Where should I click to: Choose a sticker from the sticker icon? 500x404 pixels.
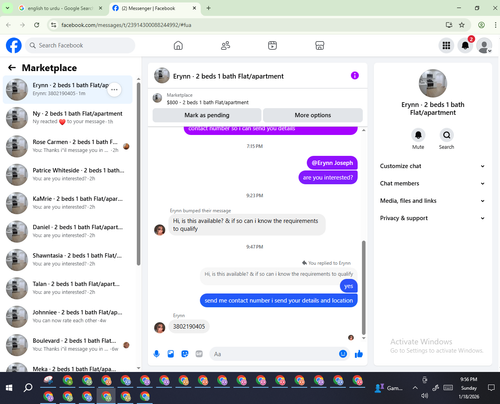click(x=185, y=354)
